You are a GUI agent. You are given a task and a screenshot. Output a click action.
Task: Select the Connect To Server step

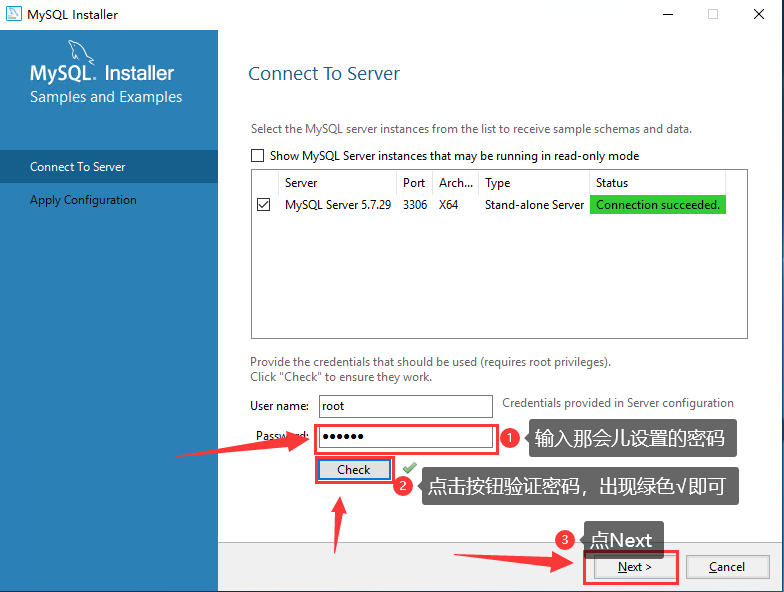pos(109,166)
